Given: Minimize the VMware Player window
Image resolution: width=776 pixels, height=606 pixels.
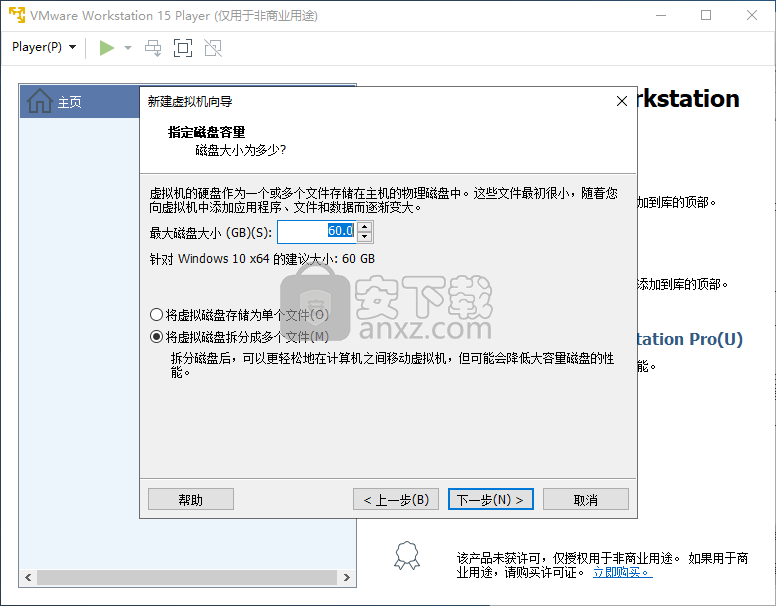Looking at the screenshot, I should click(x=661, y=15).
